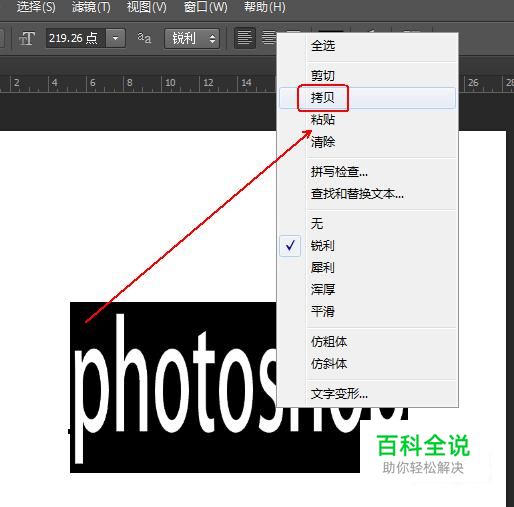
Task: Choose 粘贴 from the context menu
Action: click(x=367, y=120)
